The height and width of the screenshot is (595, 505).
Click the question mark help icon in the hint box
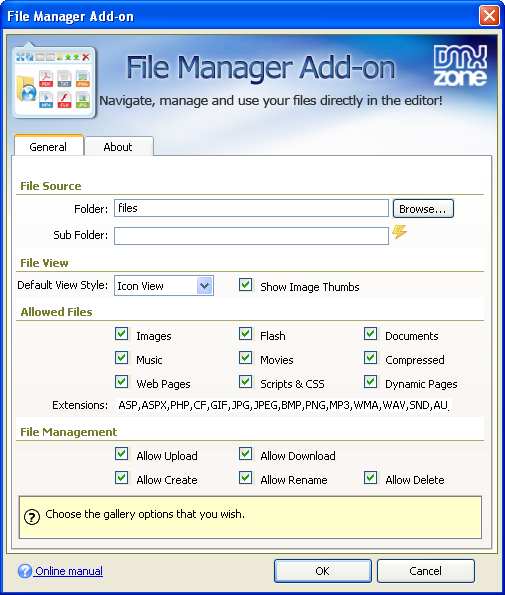[x=32, y=517]
